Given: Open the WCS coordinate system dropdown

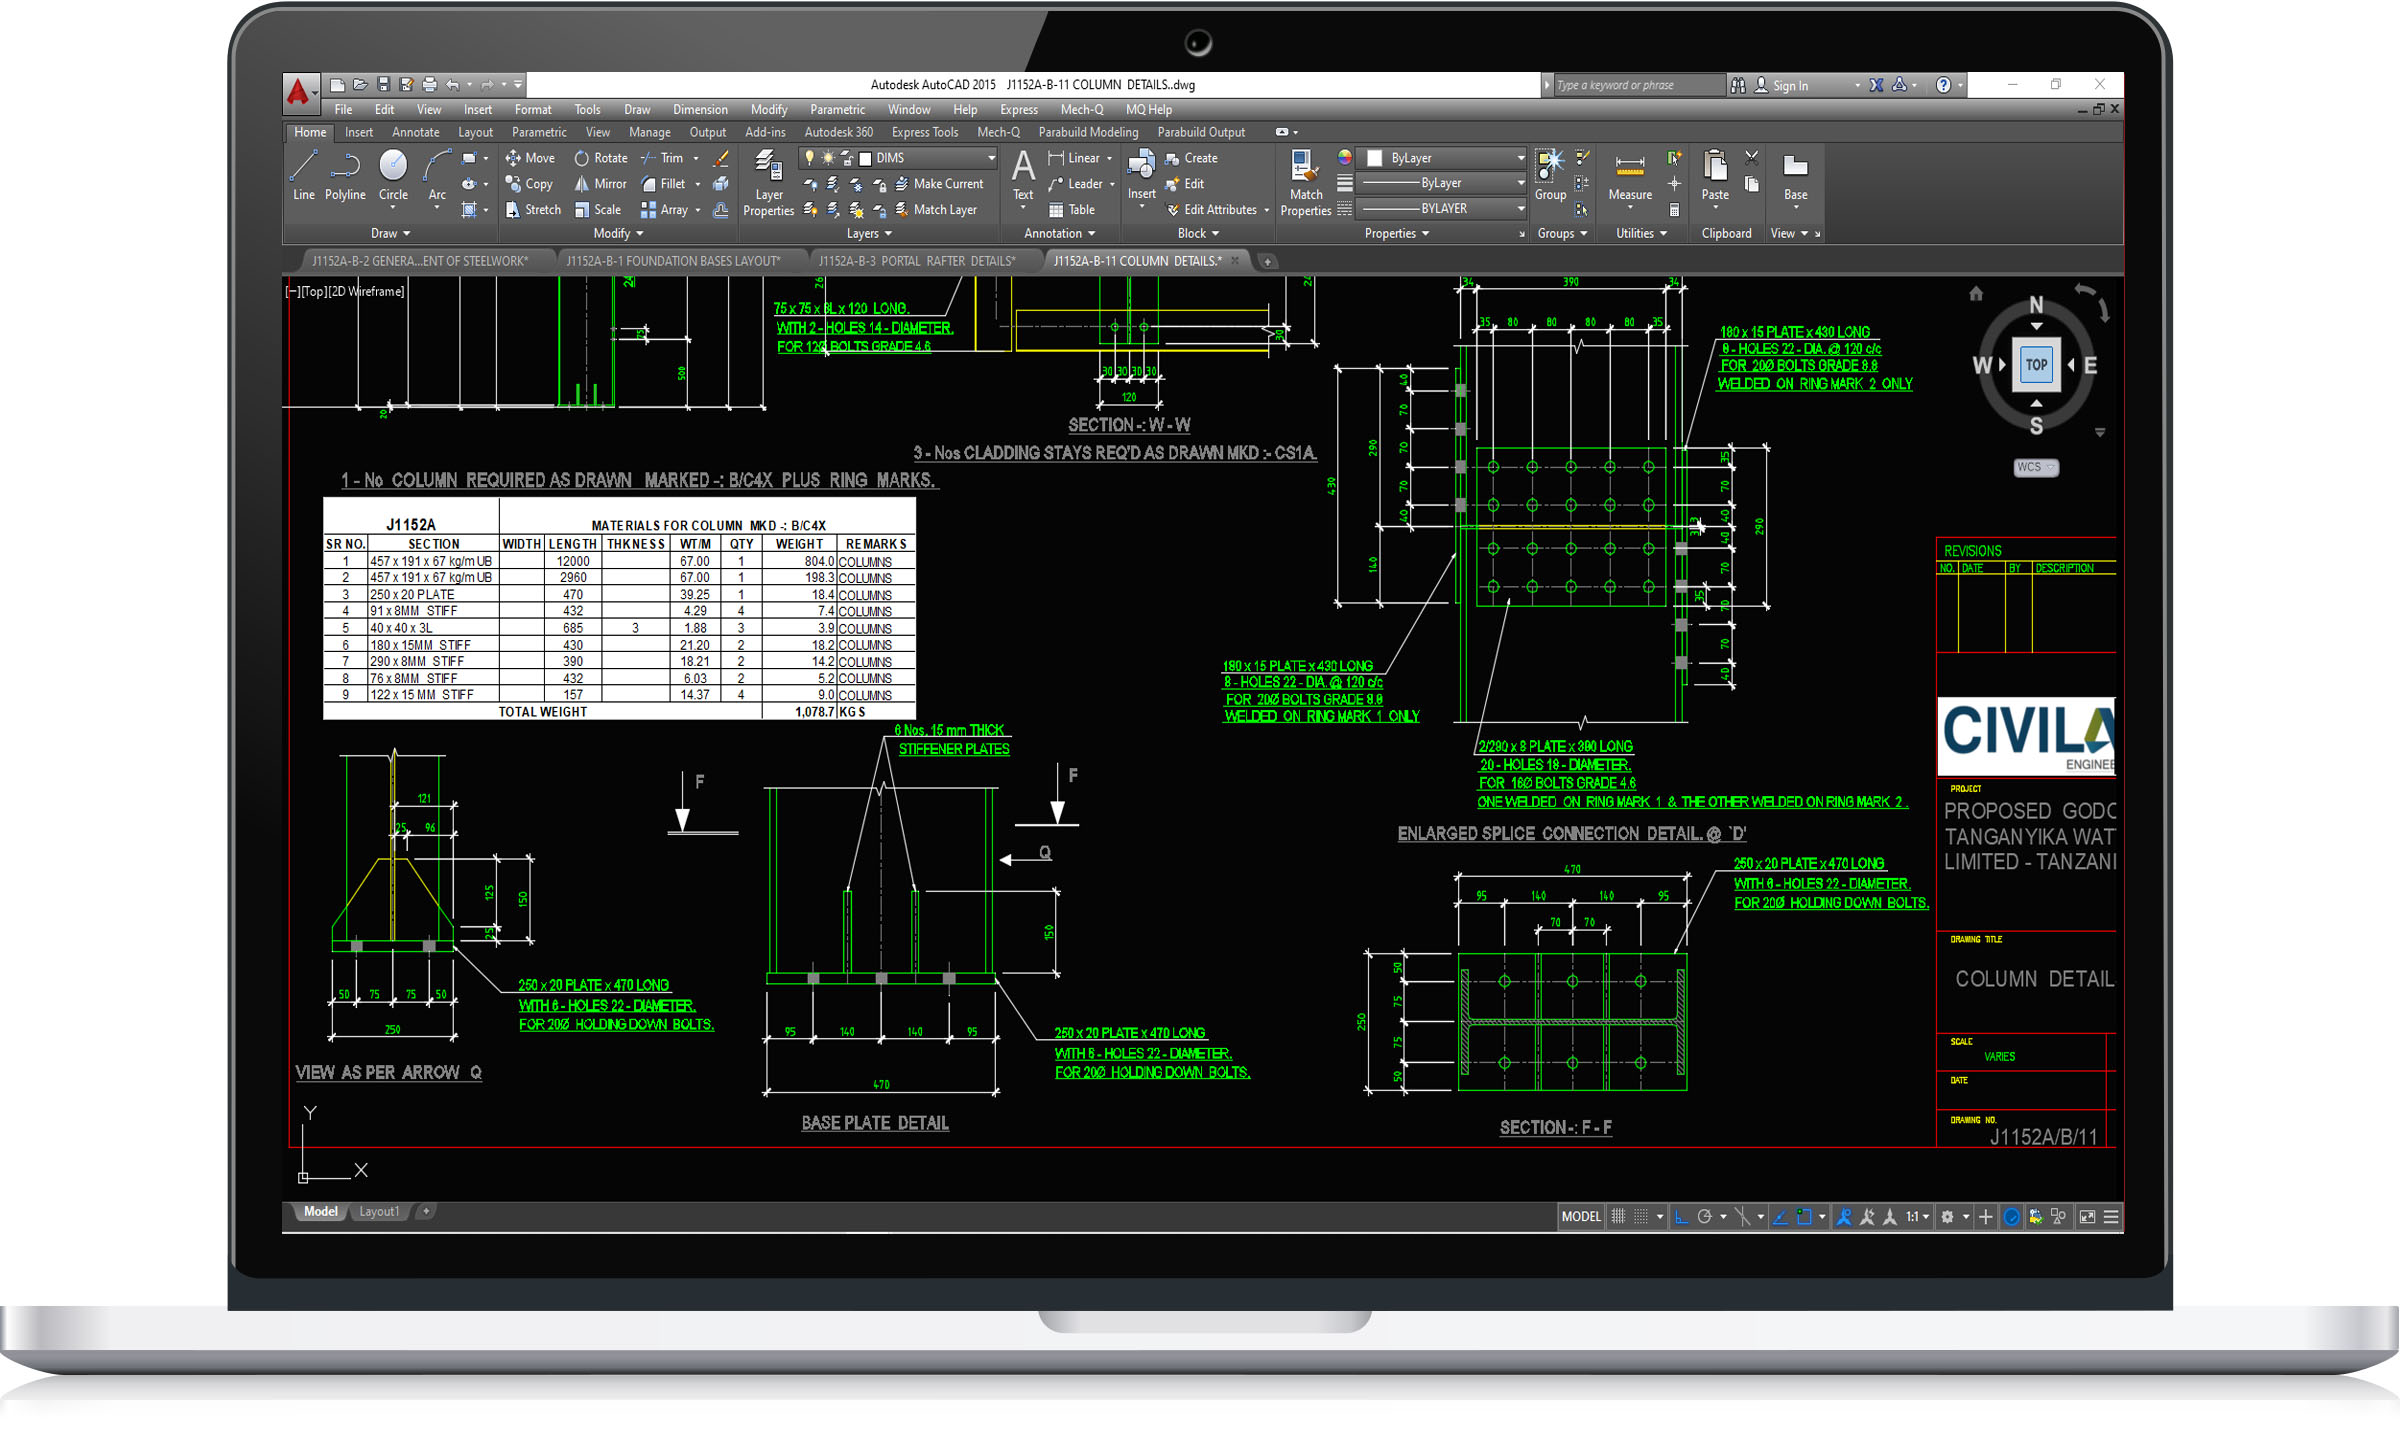Looking at the screenshot, I should click(2036, 468).
